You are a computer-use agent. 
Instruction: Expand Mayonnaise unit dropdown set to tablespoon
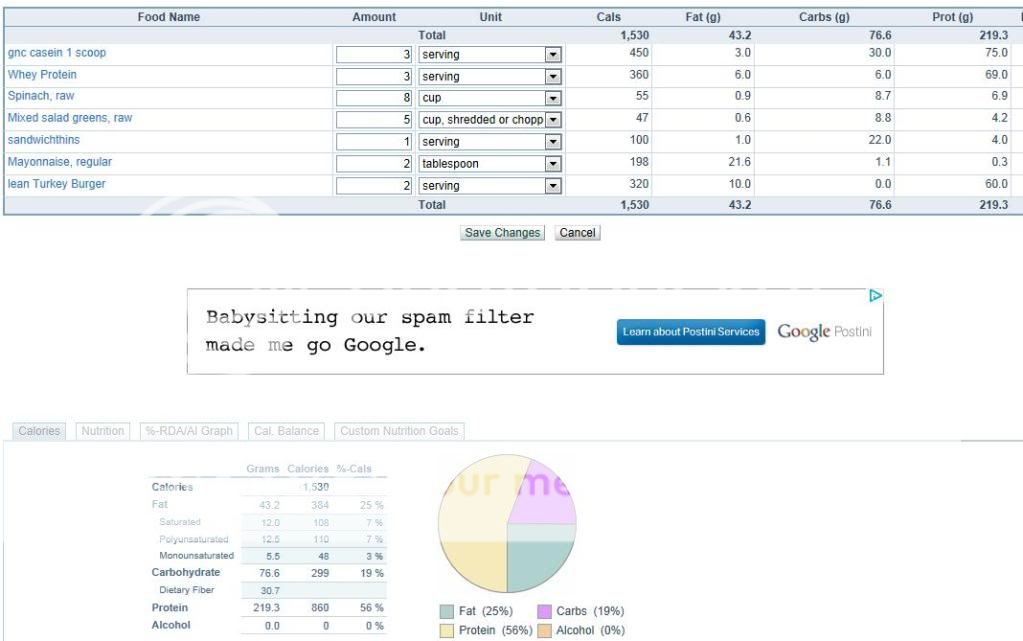click(552, 163)
